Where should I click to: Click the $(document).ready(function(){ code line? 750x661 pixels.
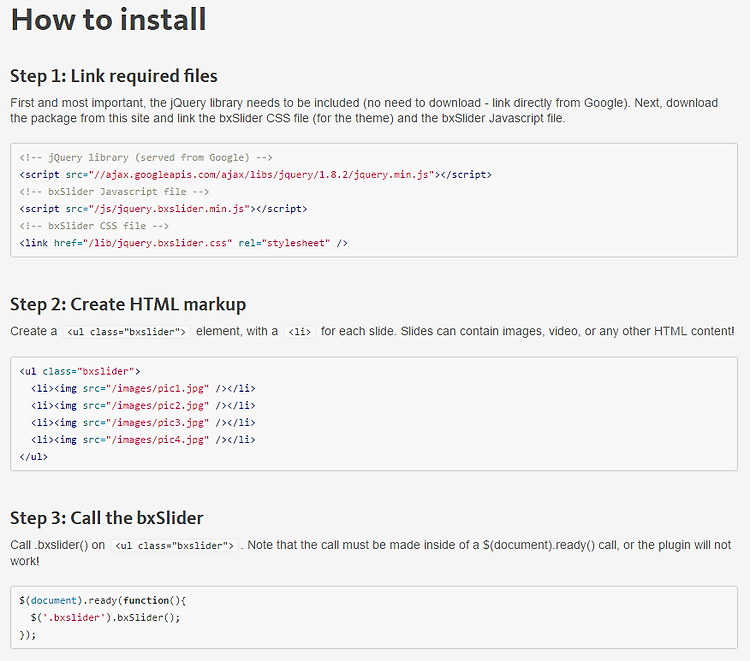pyautogui.click(x=103, y=601)
